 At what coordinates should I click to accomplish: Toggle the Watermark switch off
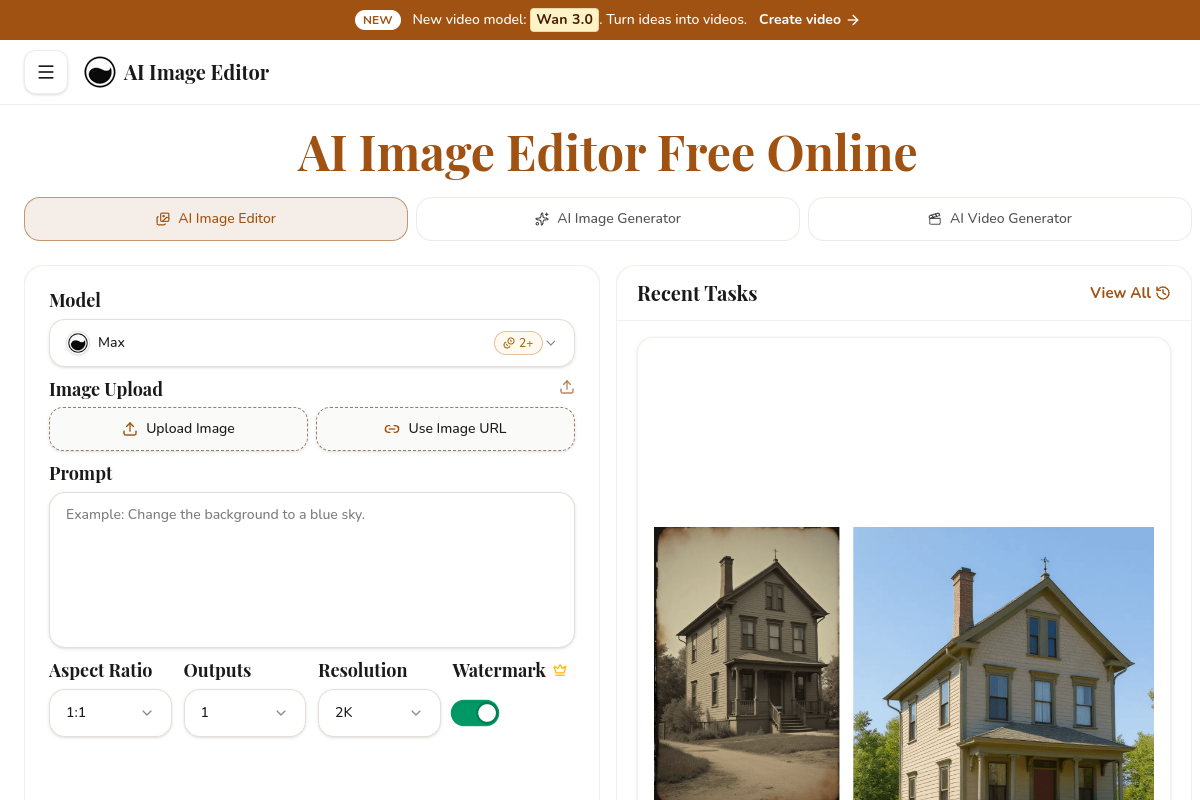pyautogui.click(x=475, y=713)
